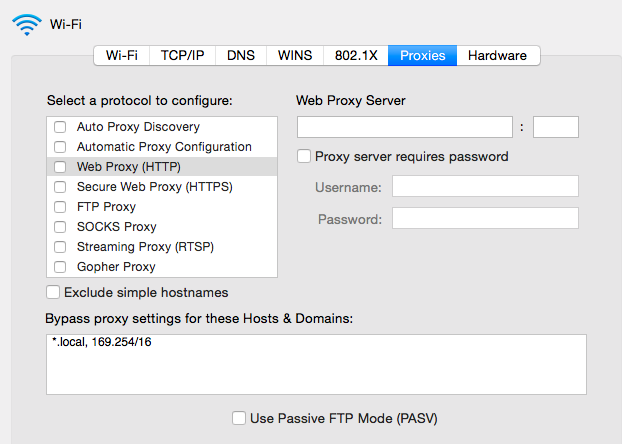Enable Auto Proxy Discovery checkbox
Image resolution: width=622 pixels, height=444 pixels.
[61, 127]
